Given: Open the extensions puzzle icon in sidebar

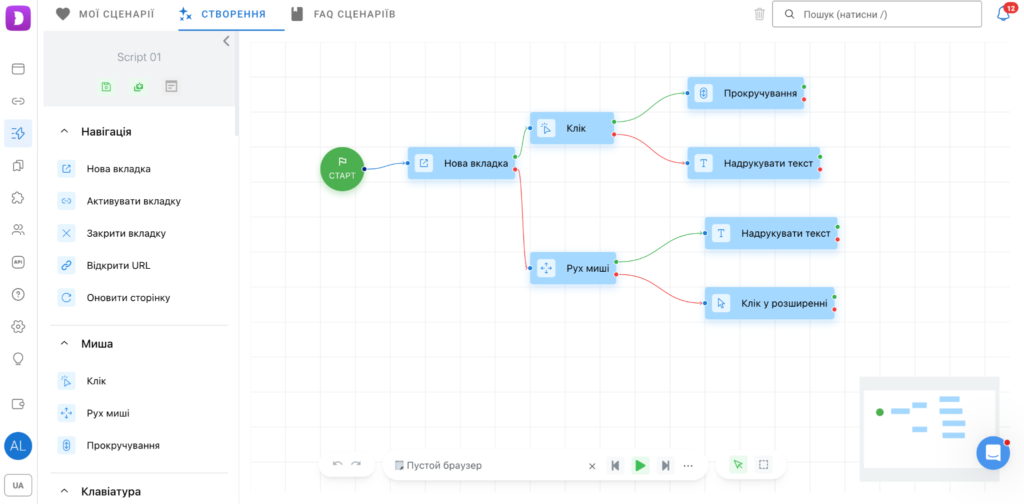Looking at the screenshot, I should pos(18,197).
